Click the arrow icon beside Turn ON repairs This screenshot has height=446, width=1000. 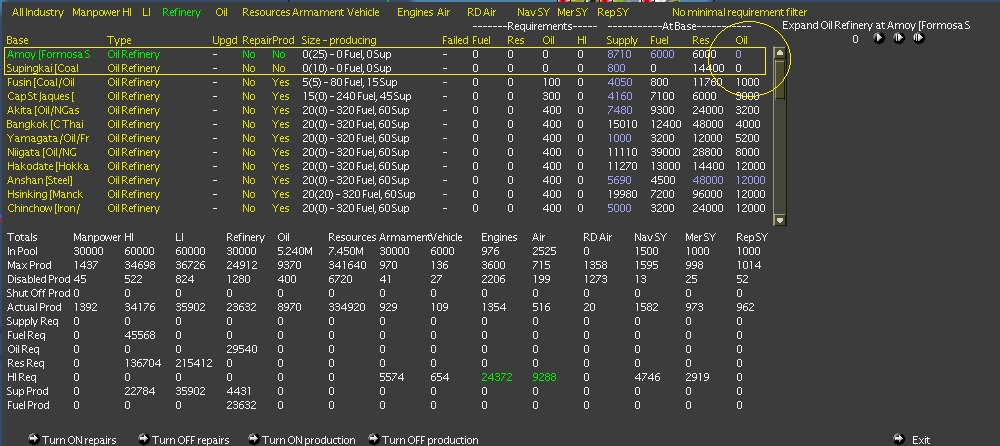click(34, 439)
